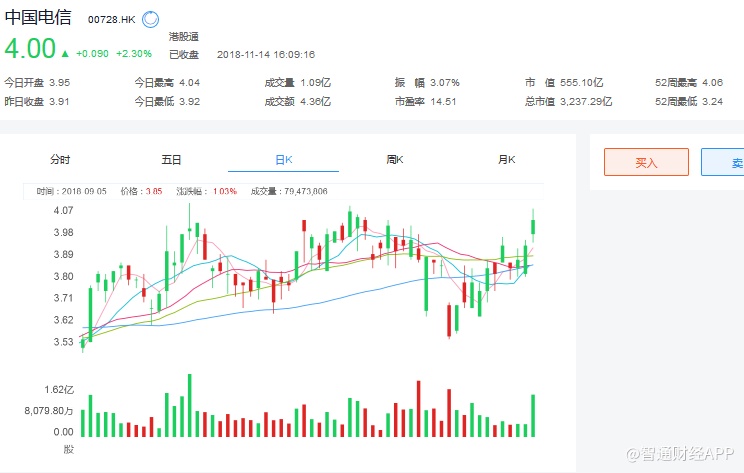The height and width of the screenshot is (473, 744).
Task: Open the 日K candlestick tab
Action: tap(283, 160)
